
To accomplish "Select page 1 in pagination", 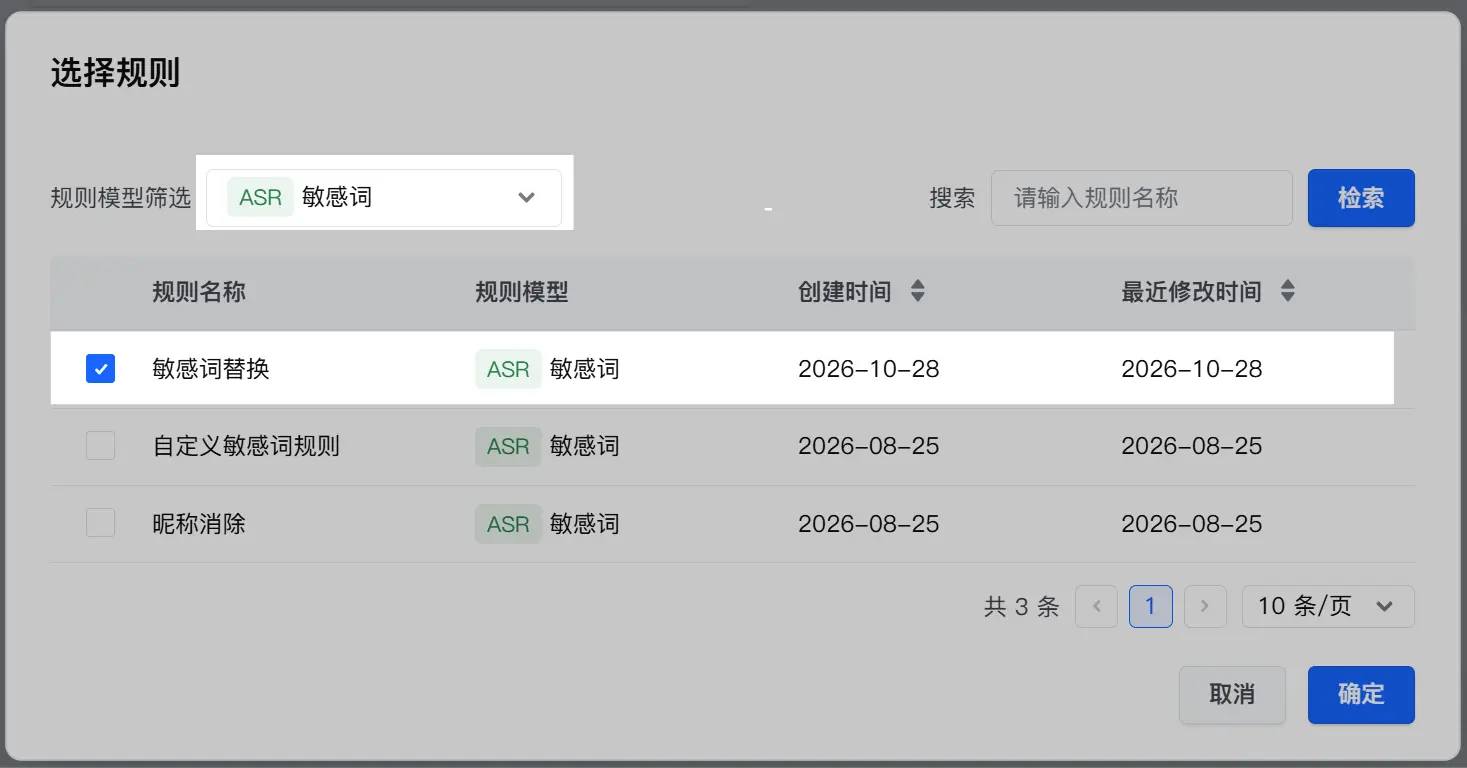I will (x=1151, y=606).
